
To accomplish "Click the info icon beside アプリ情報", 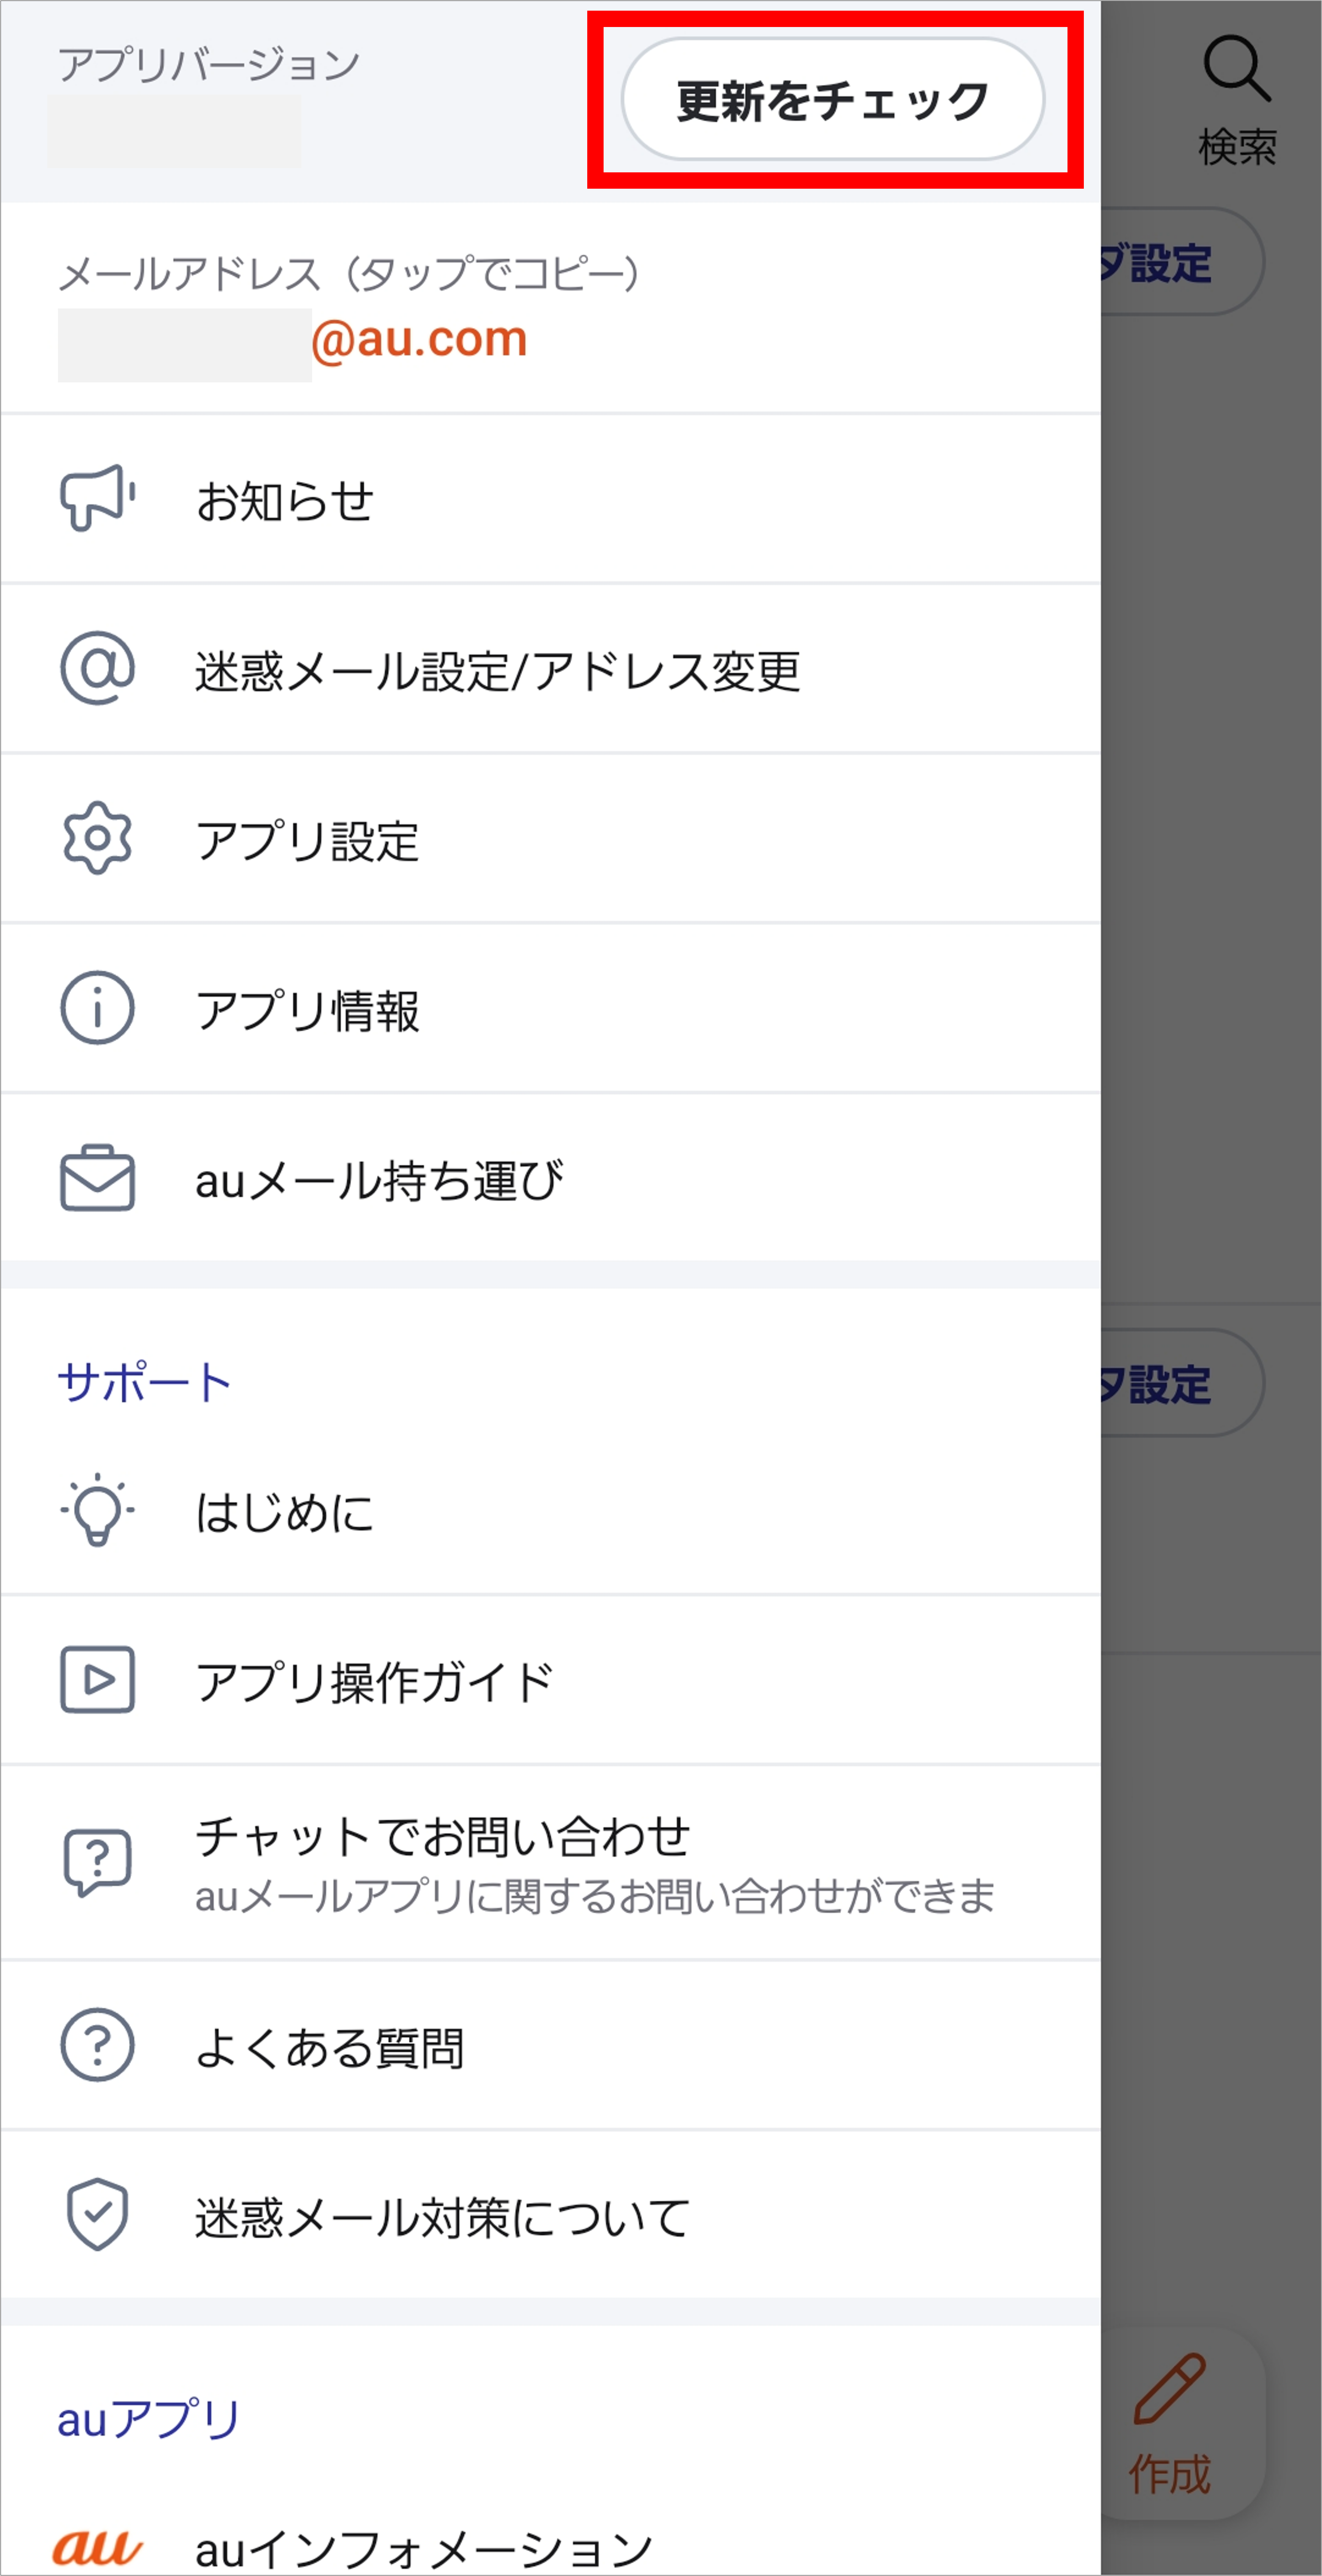I will [x=97, y=1008].
